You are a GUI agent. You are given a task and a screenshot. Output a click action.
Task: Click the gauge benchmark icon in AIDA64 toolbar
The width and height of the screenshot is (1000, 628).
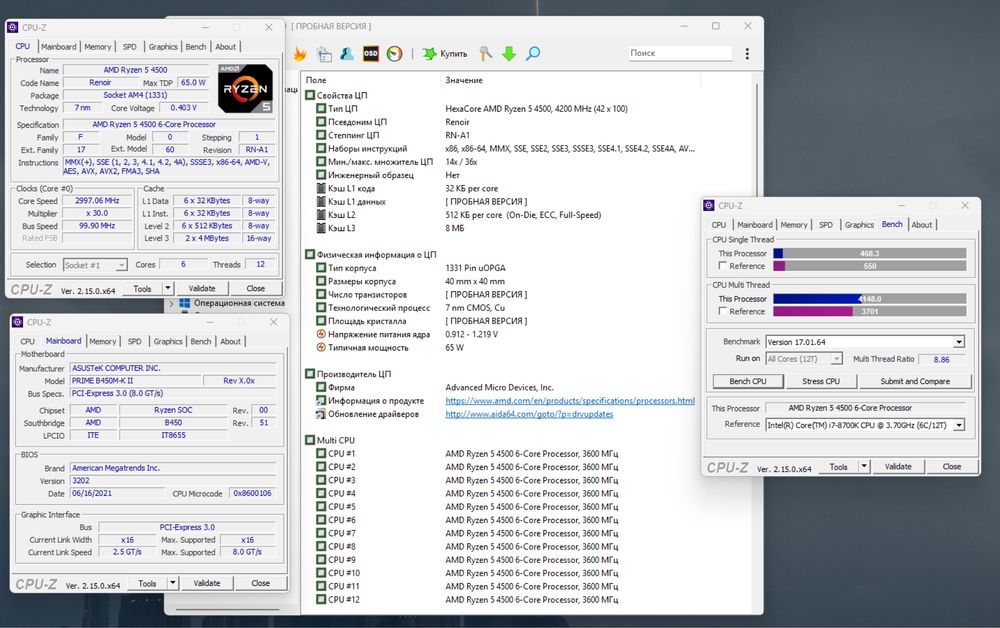(394, 54)
